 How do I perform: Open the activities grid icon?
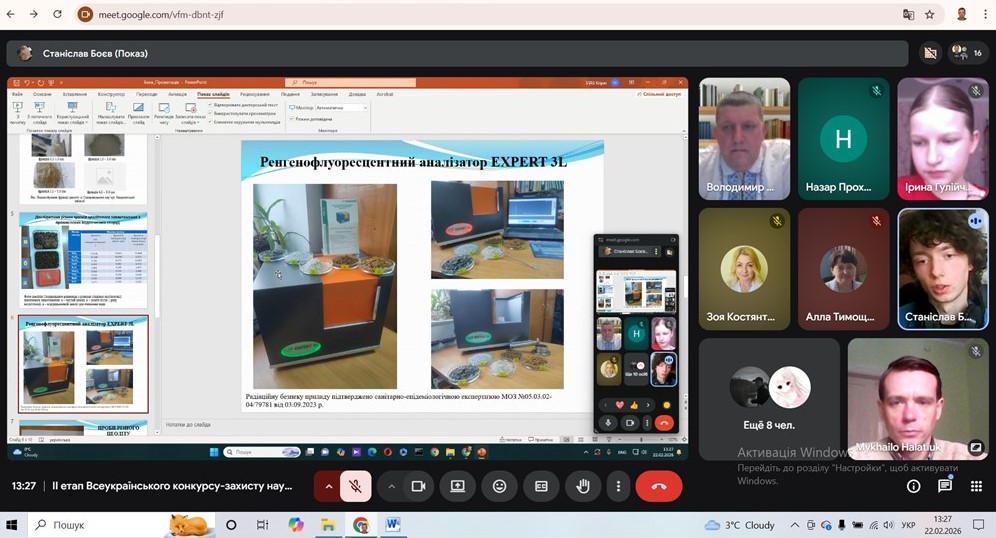976,486
